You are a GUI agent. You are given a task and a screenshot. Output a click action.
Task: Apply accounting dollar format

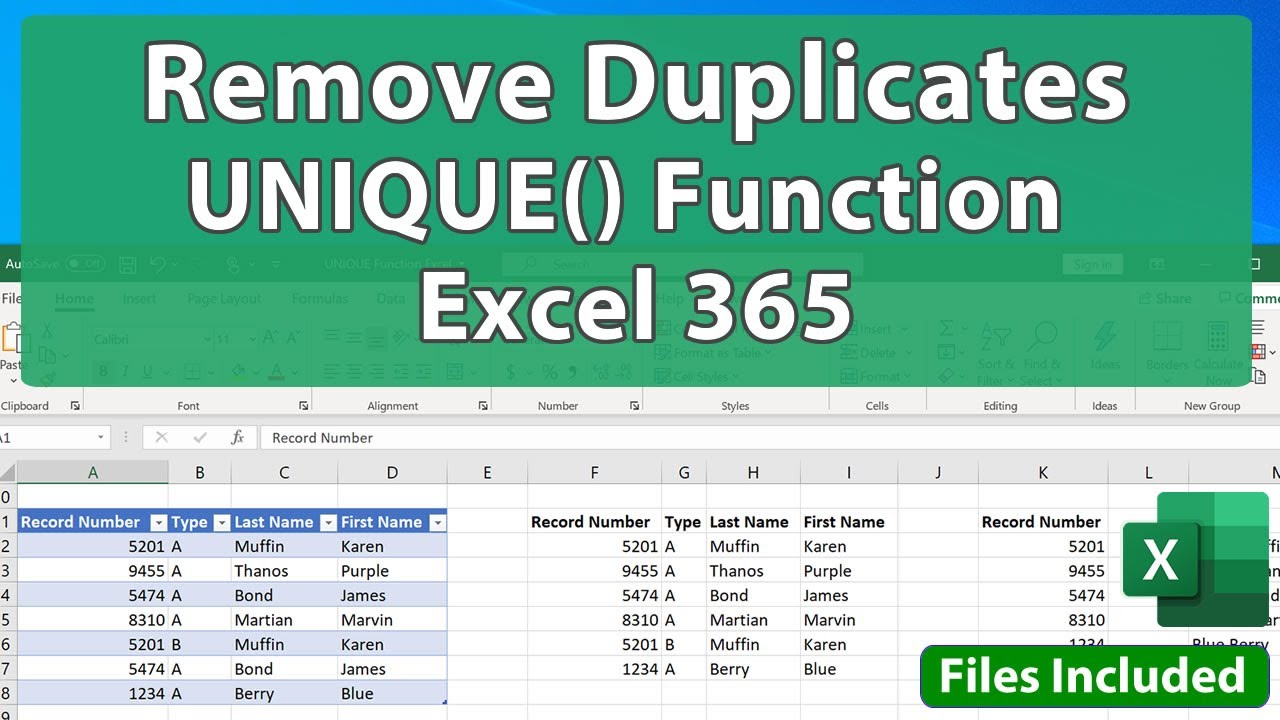tap(511, 372)
